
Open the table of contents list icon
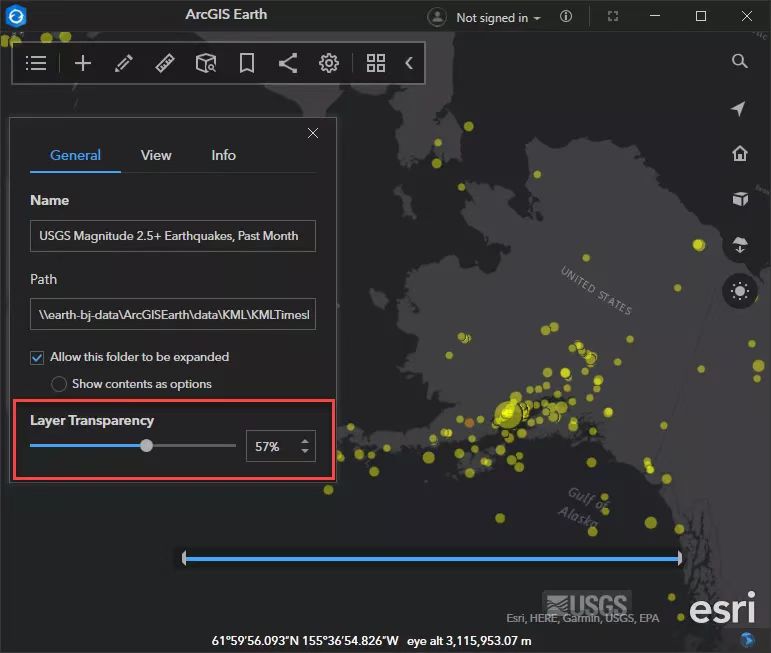pos(36,63)
